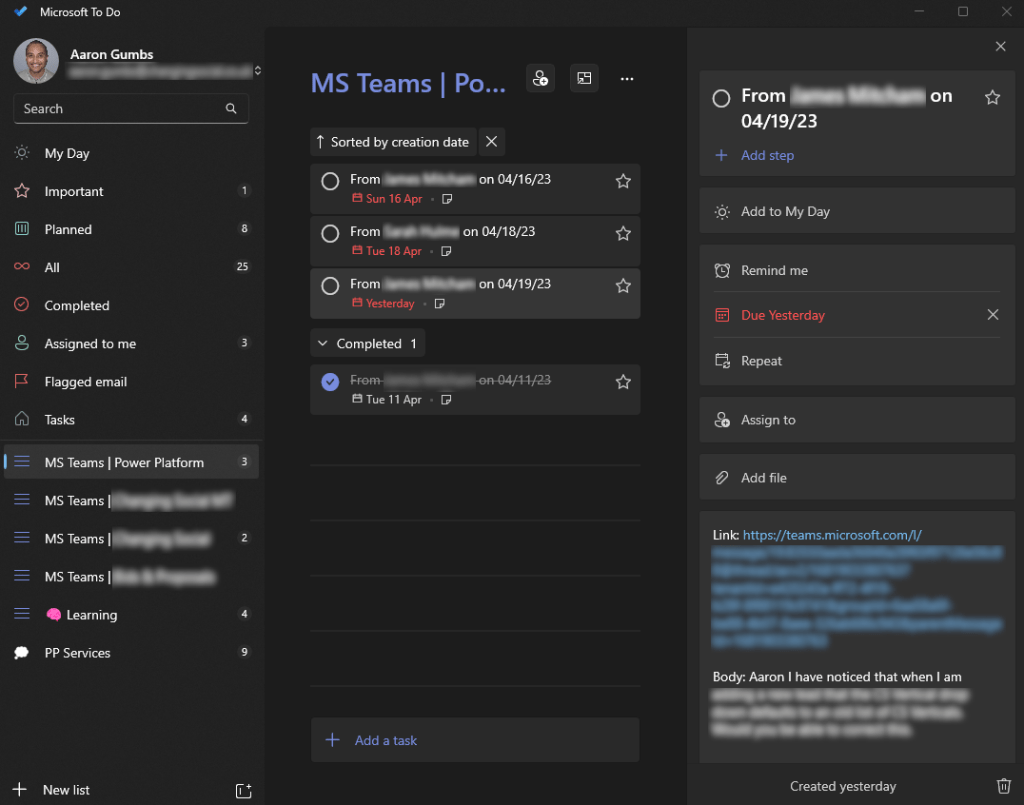Star the task from 04/18/23 as important
This screenshot has width=1024, height=805.
[x=623, y=233]
